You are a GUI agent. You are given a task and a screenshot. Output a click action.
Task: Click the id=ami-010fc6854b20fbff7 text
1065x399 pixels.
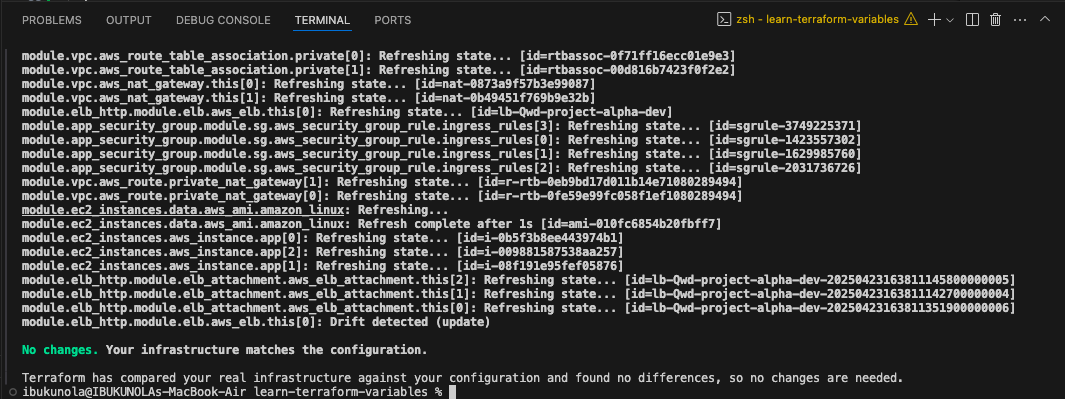click(631, 223)
